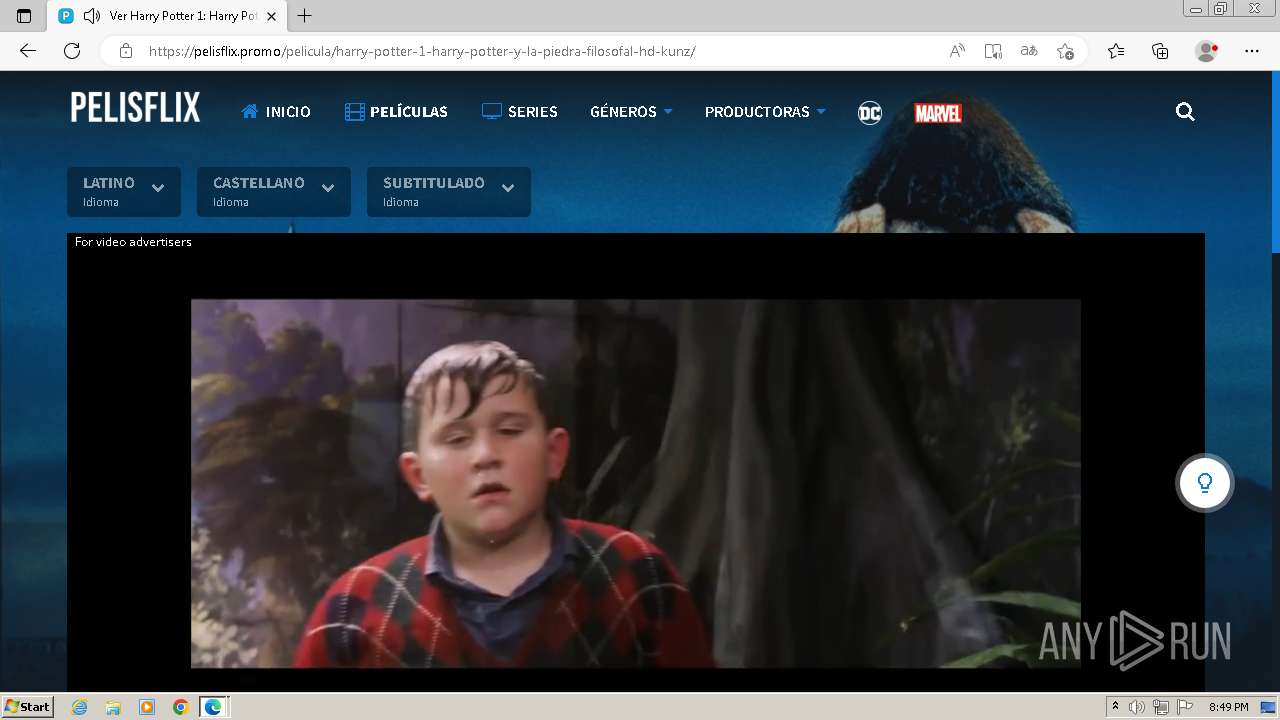The height and width of the screenshot is (720, 1280).
Task: Expand the GÉNEROS dropdown menu
Action: pos(631,112)
